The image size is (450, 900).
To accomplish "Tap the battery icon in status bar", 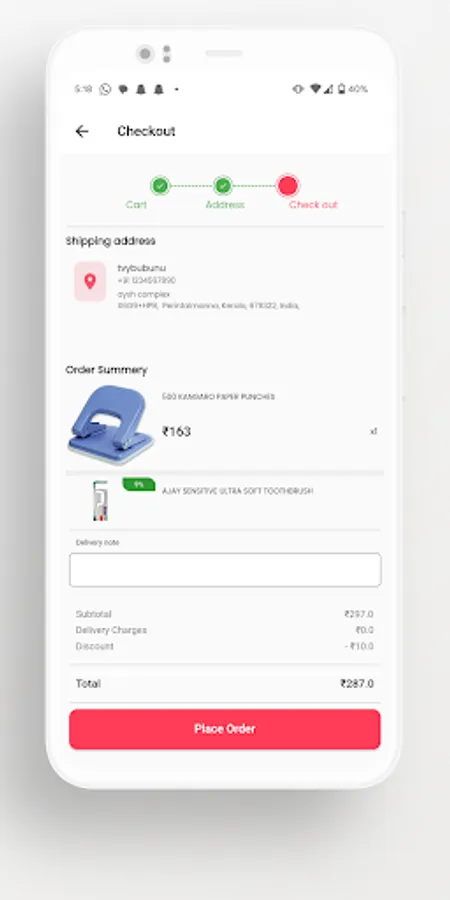I will (342, 89).
